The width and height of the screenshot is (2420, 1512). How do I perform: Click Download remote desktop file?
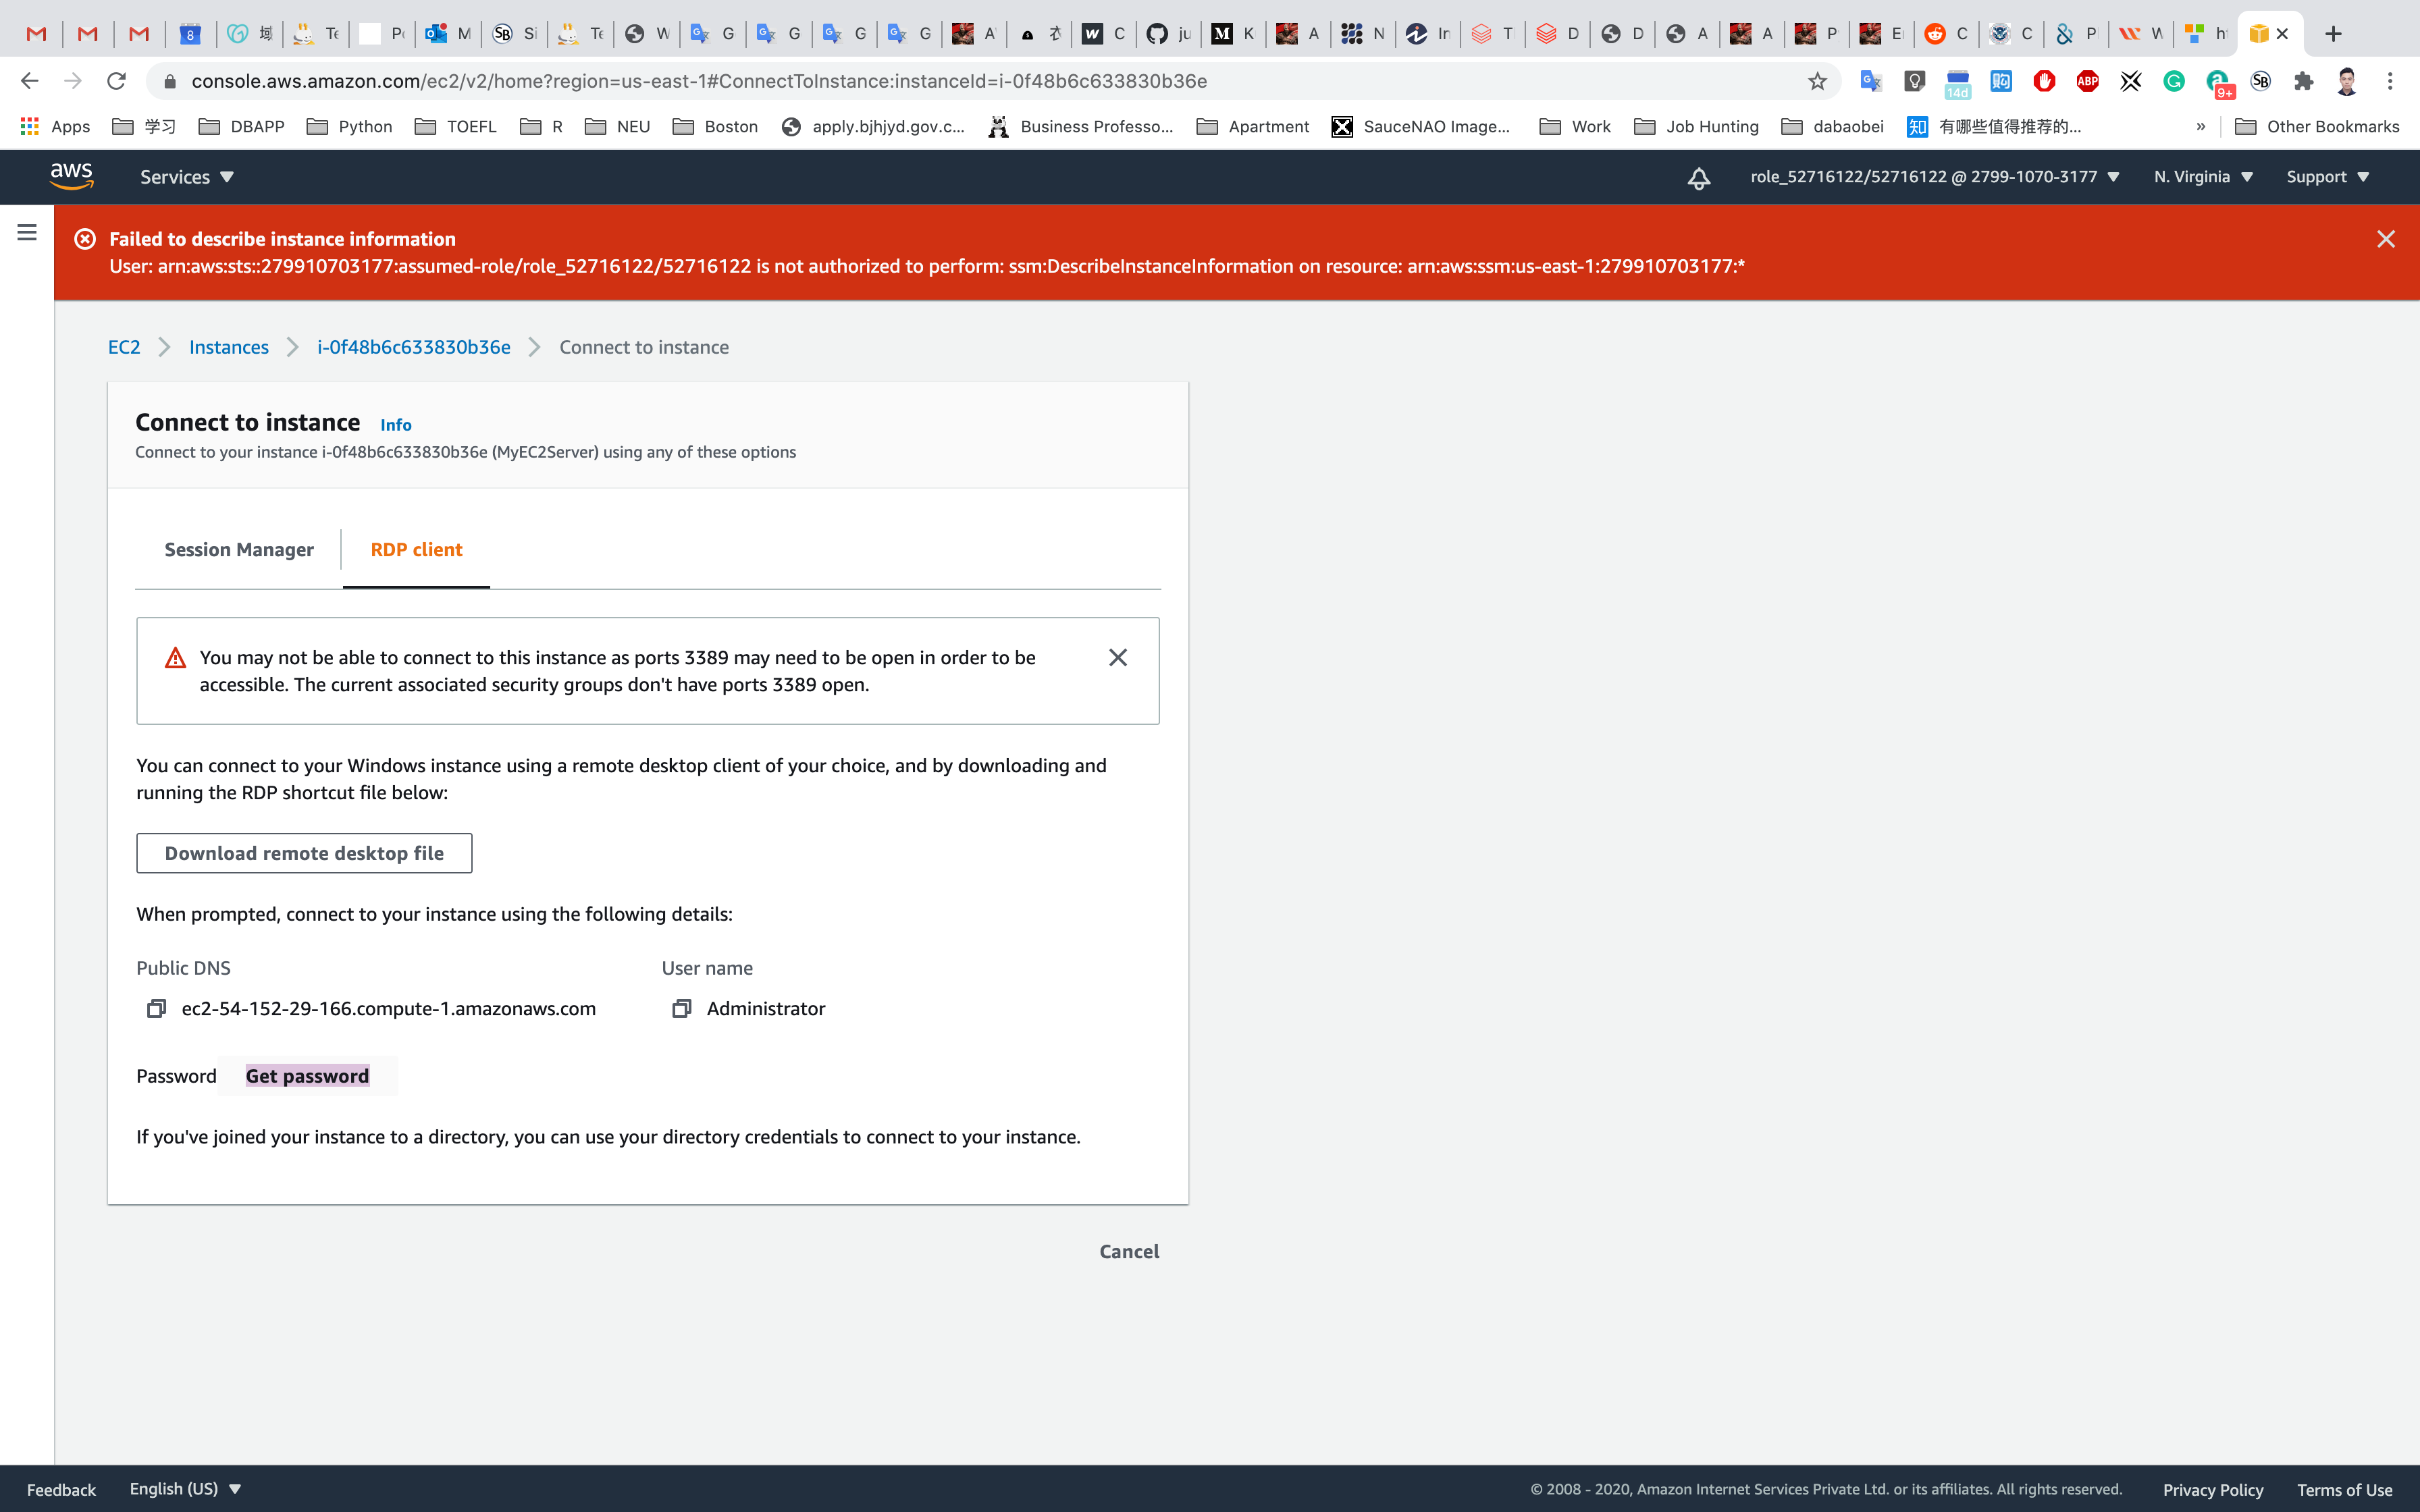coord(304,853)
